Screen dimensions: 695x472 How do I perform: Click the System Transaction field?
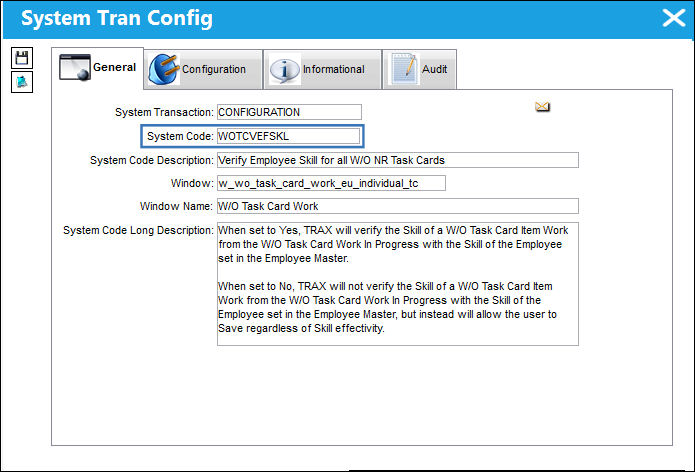tap(289, 112)
